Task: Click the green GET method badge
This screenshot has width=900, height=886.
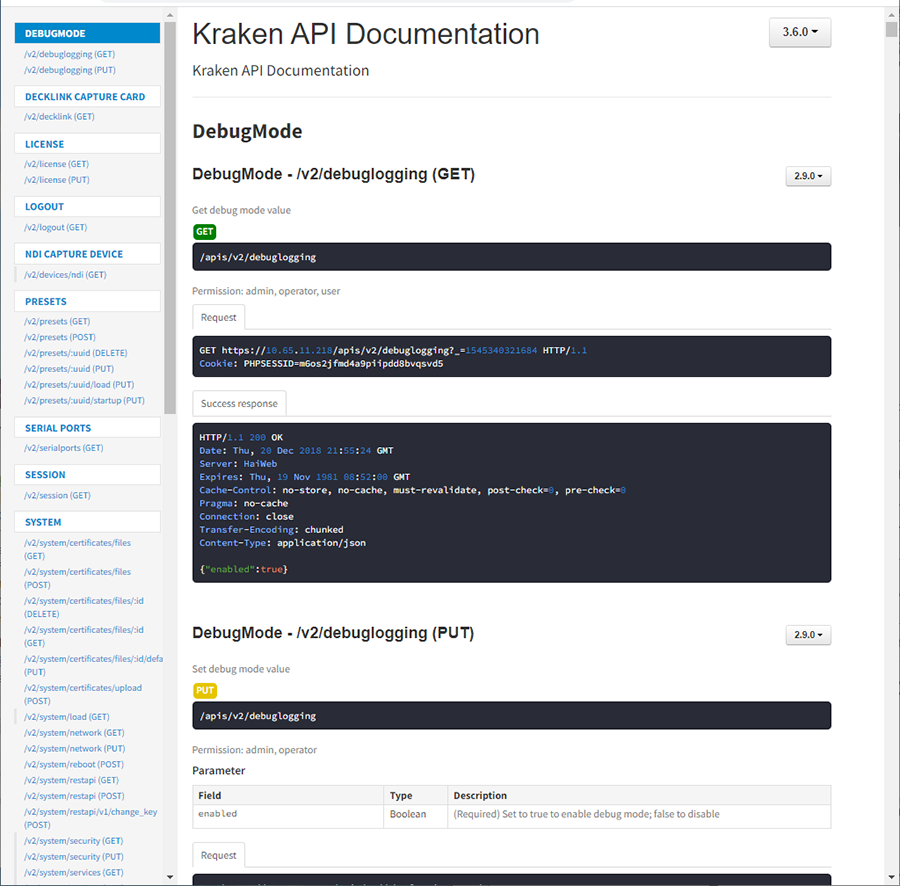Action: [x=204, y=231]
